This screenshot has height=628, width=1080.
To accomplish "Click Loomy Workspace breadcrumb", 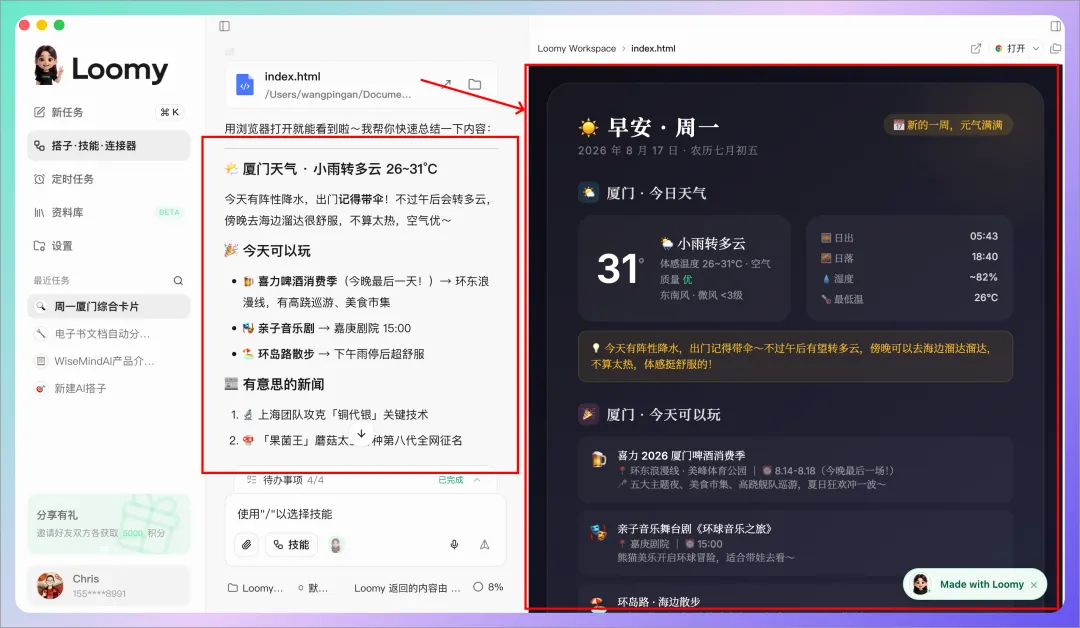I will coord(577,48).
